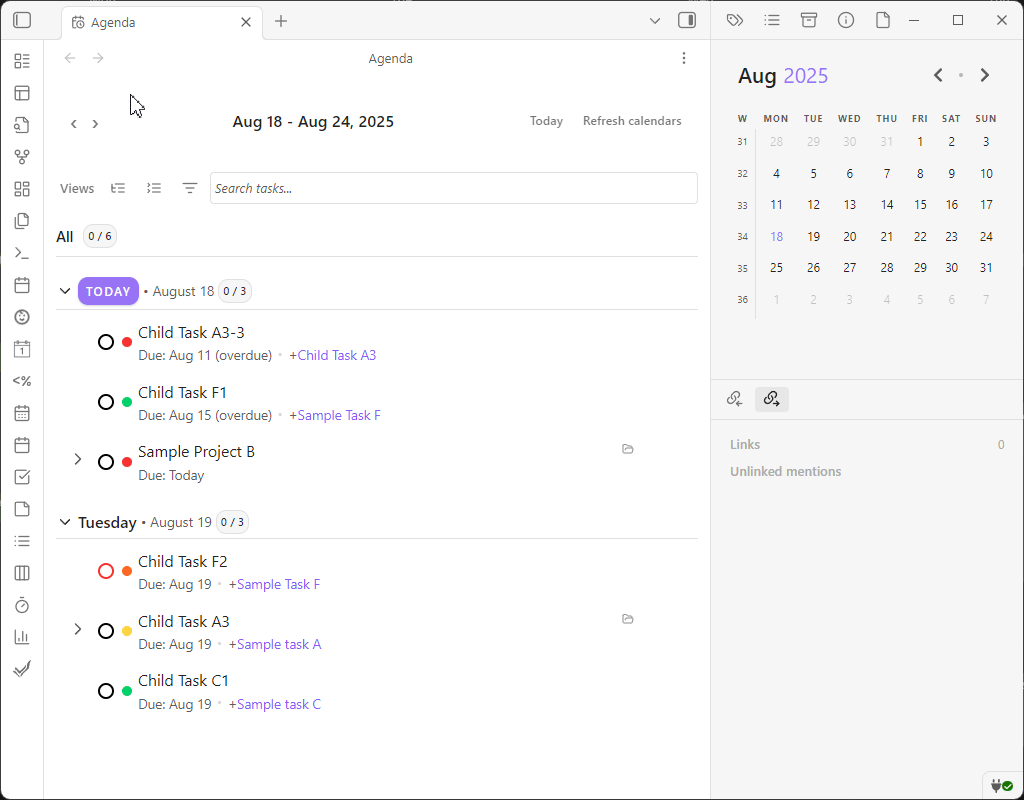Open the tab list dropdown chevron
Image resolution: width=1024 pixels, height=800 pixels.
[x=655, y=20]
